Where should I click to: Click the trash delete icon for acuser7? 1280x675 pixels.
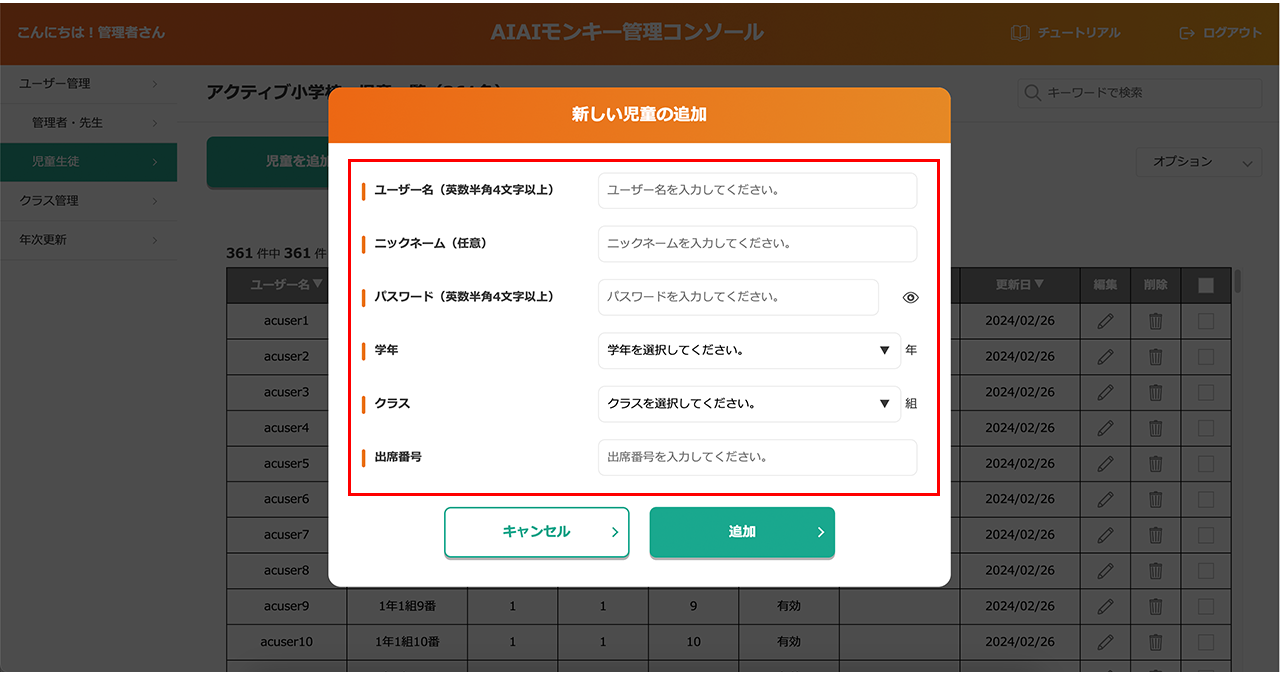pyautogui.click(x=1155, y=535)
